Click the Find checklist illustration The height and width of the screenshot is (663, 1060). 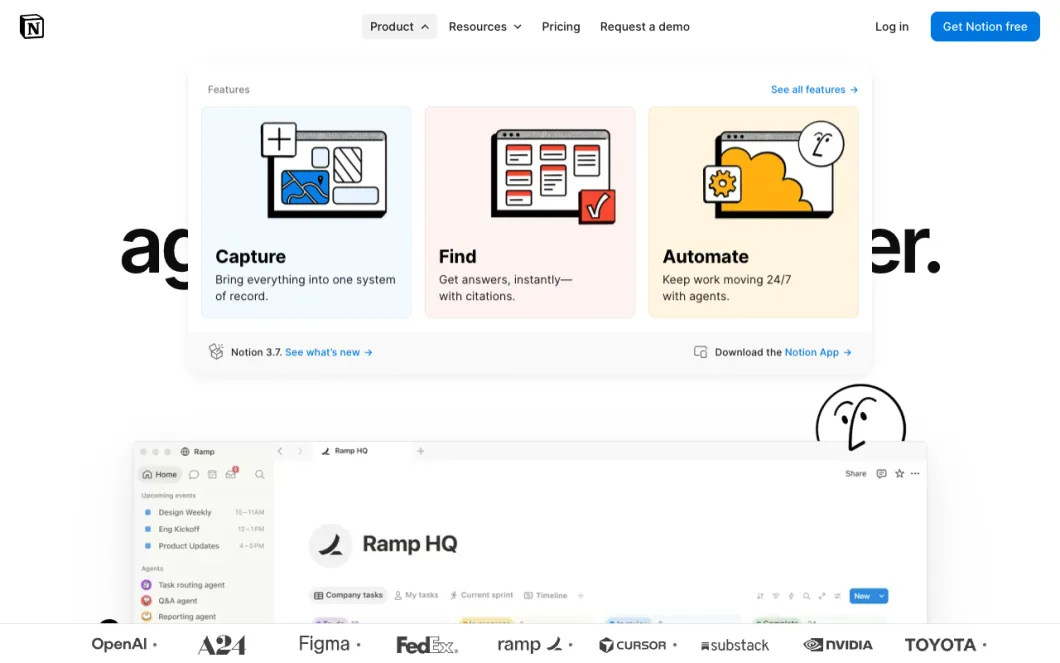point(552,176)
